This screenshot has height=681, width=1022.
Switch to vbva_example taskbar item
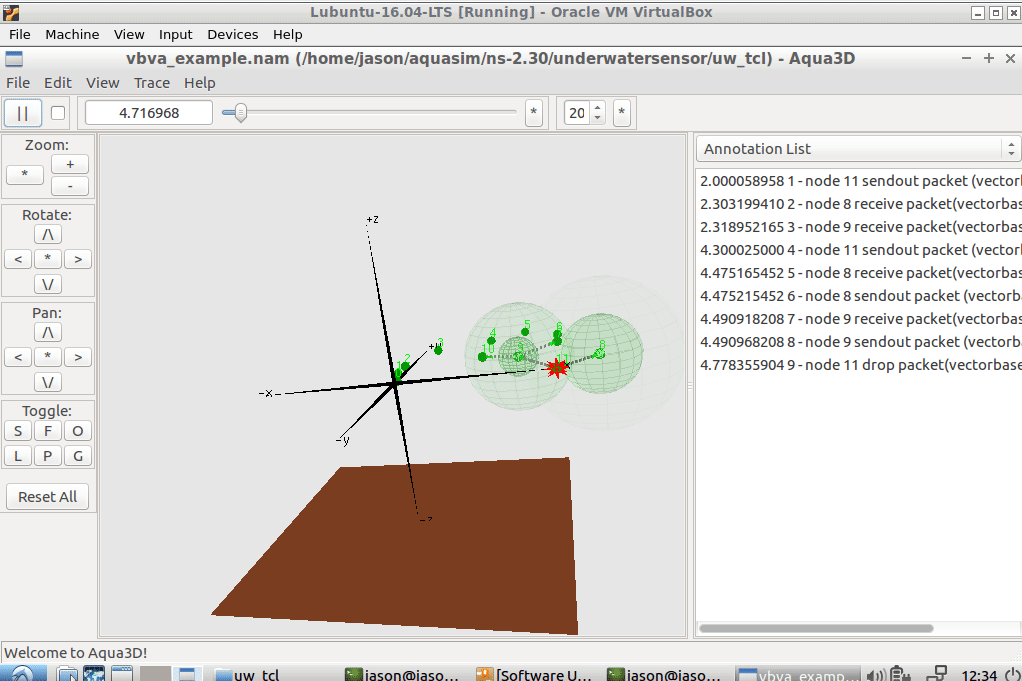point(797,674)
